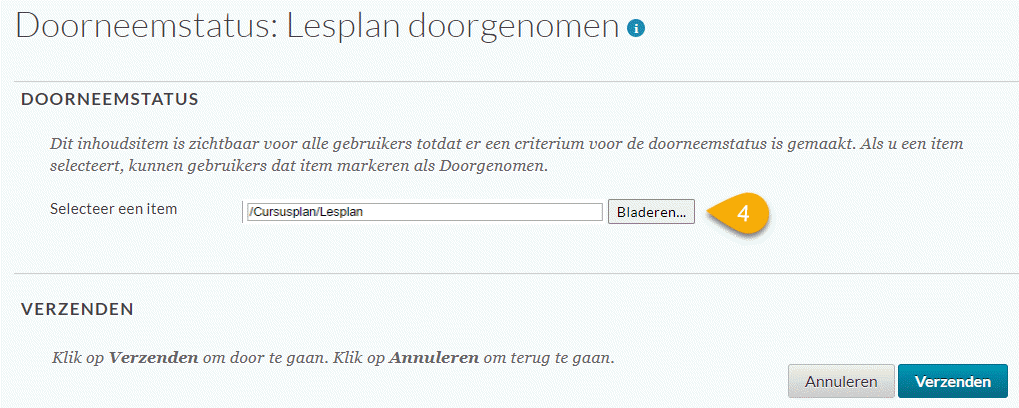Image resolution: width=1019 pixels, height=408 pixels.
Task: Click the bold Annuleren word in instructions
Action: click(x=433, y=358)
